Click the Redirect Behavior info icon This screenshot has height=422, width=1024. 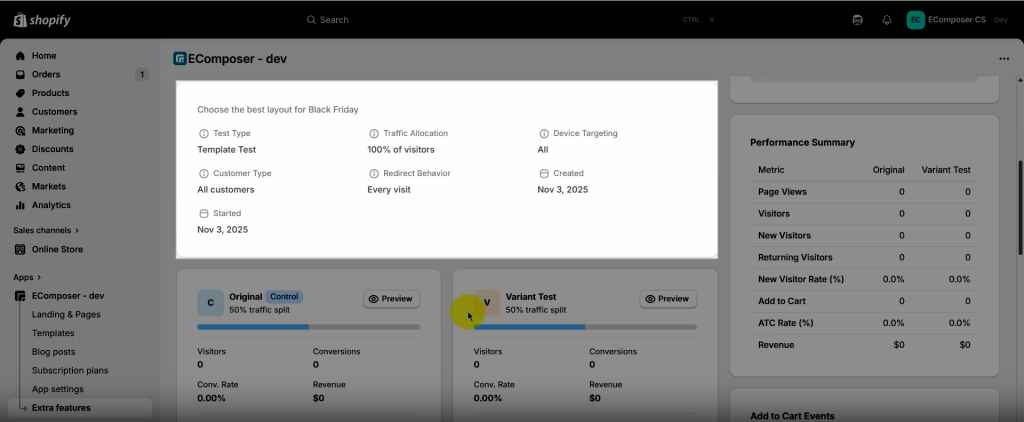click(374, 173)
